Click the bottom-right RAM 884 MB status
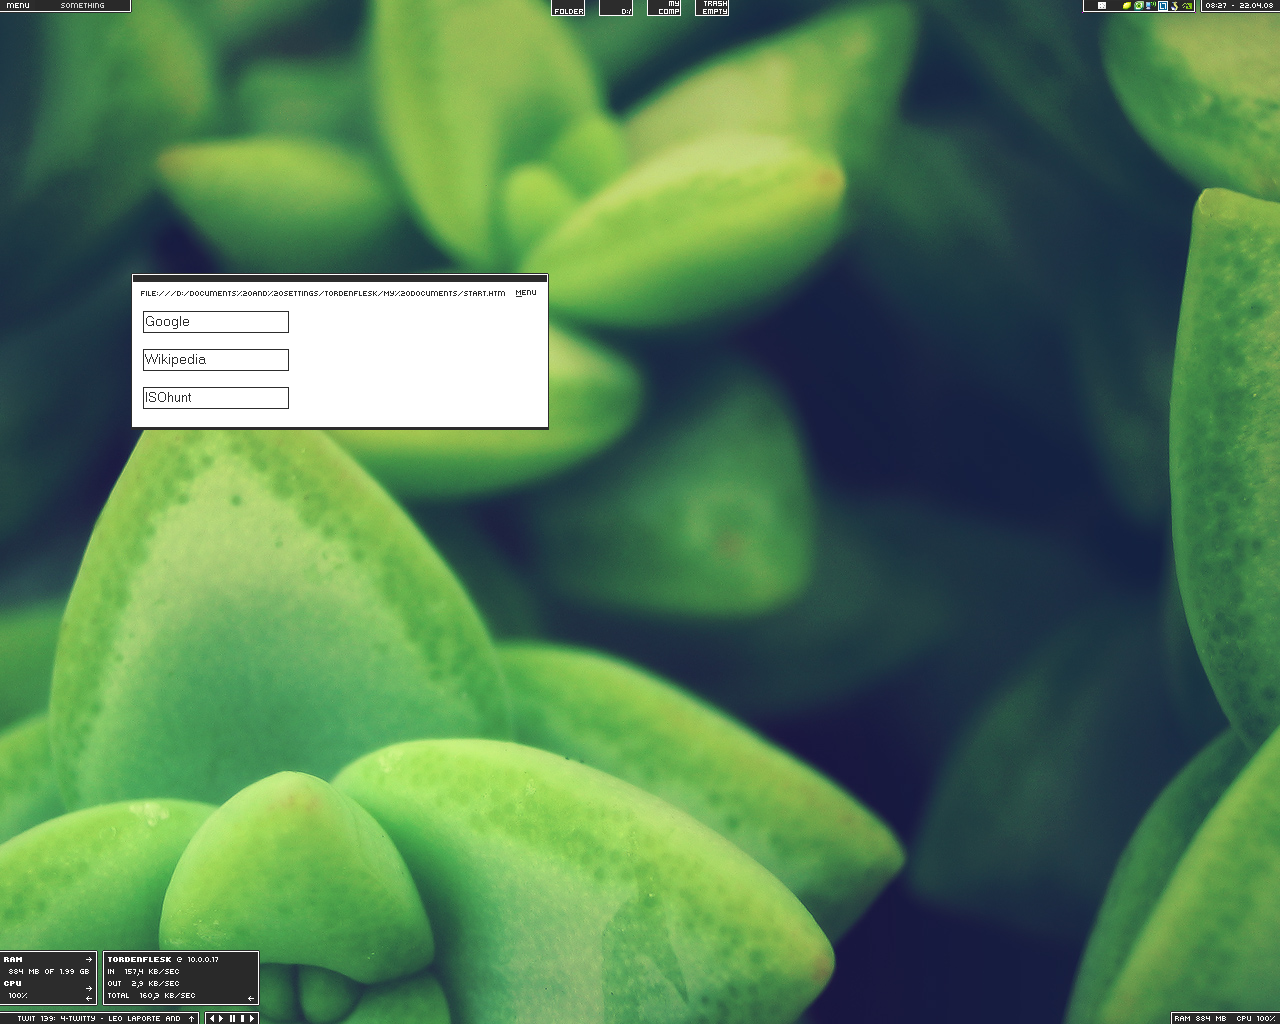The width and height of the screenshot is (1280, 1024). tap(1200, 1019)
